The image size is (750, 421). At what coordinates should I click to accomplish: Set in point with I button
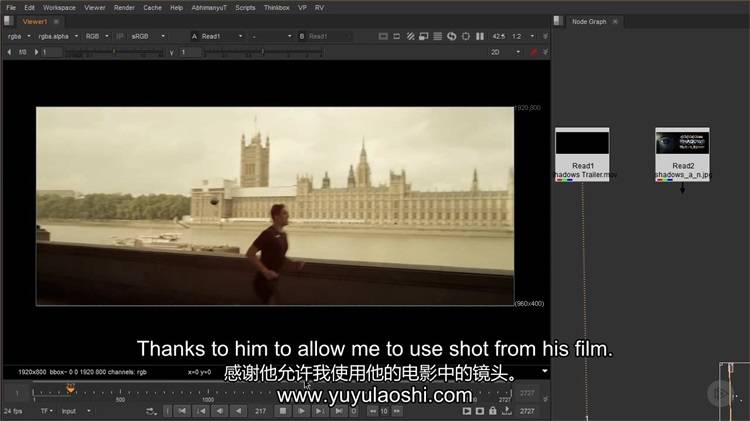[x=167, y=411]
